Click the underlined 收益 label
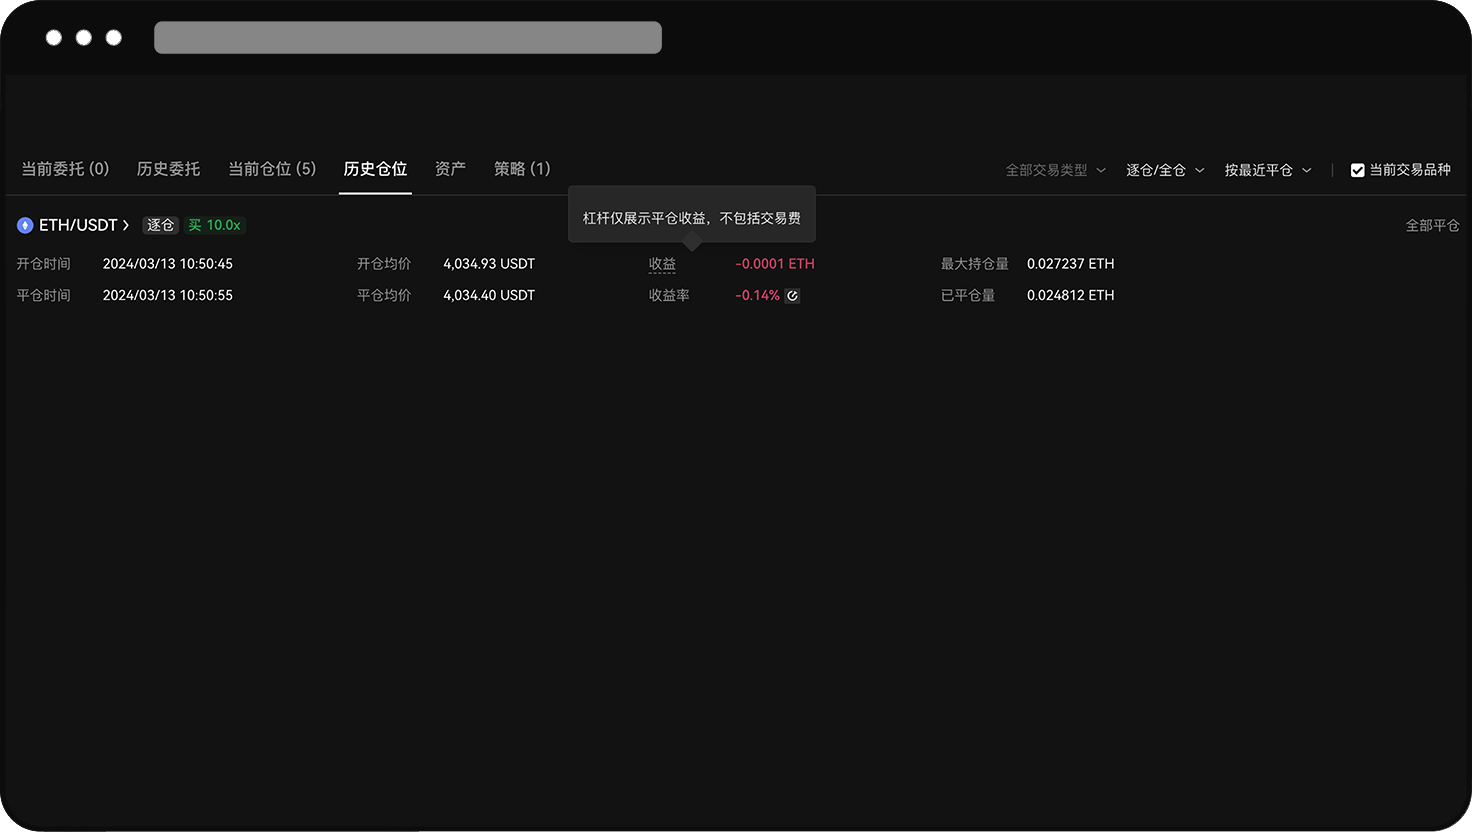Screen dimensions: 1472x832 point(662,263)
